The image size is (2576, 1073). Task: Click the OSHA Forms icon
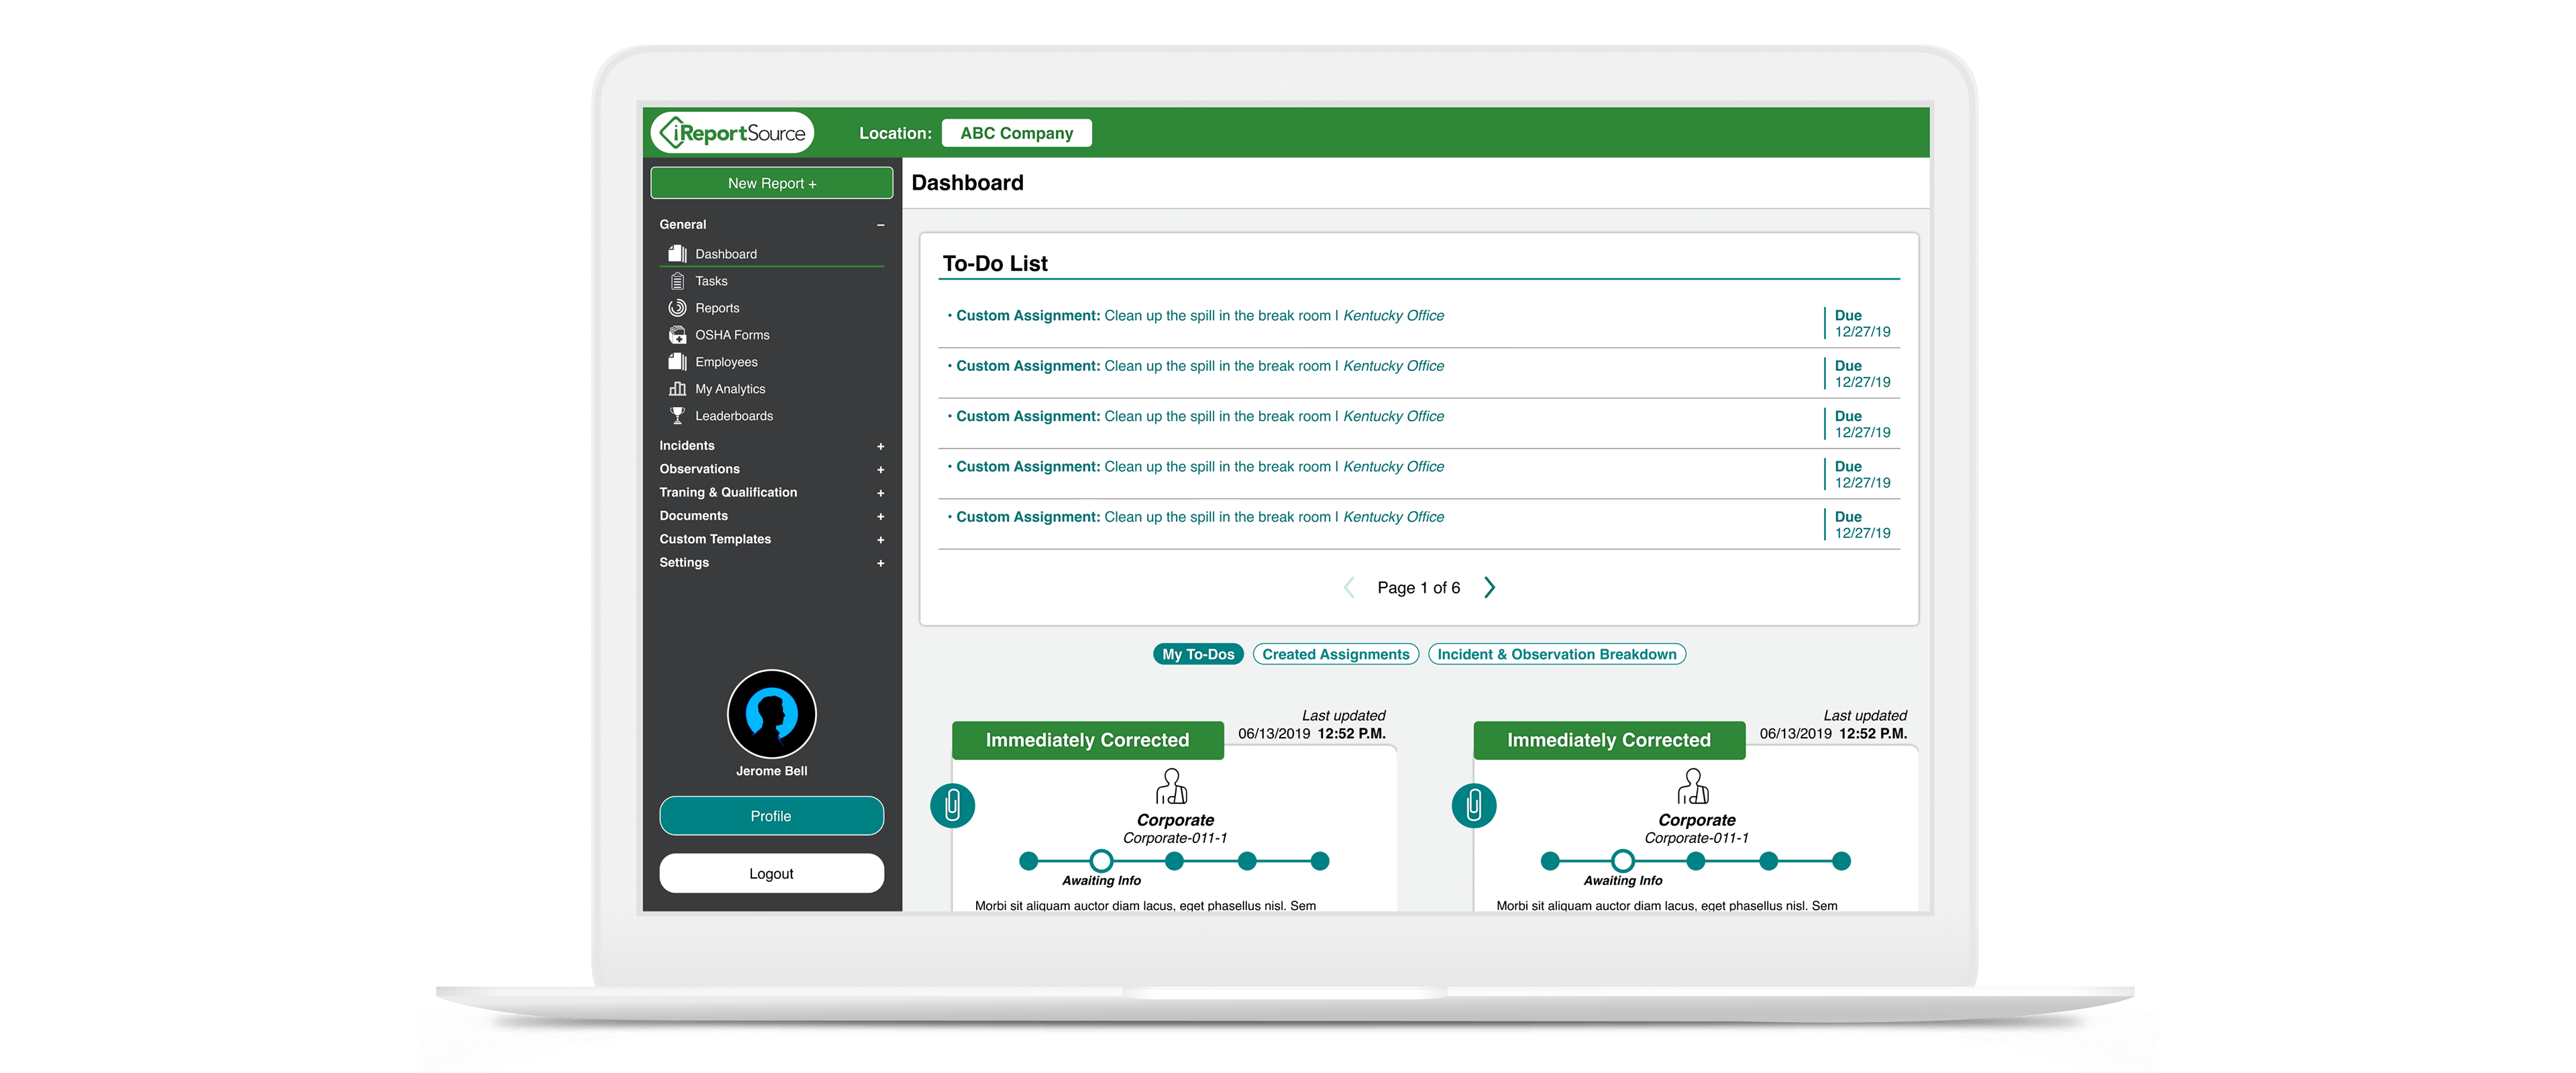point(677,335)
